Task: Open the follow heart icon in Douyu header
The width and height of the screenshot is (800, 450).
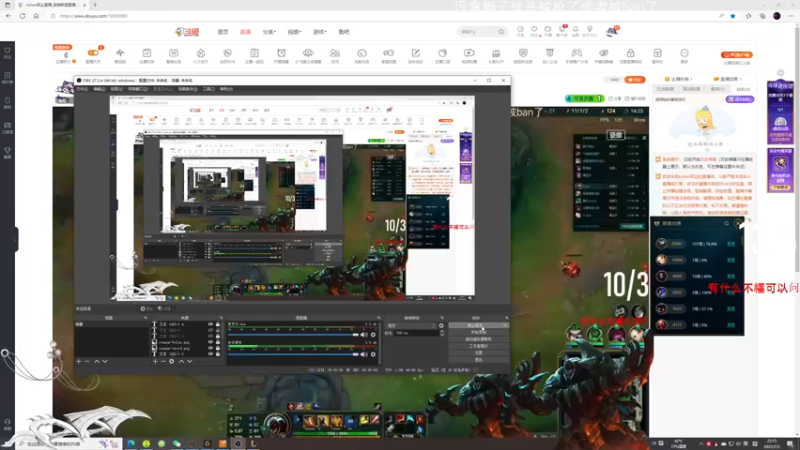Action: (x=534, y=30)
